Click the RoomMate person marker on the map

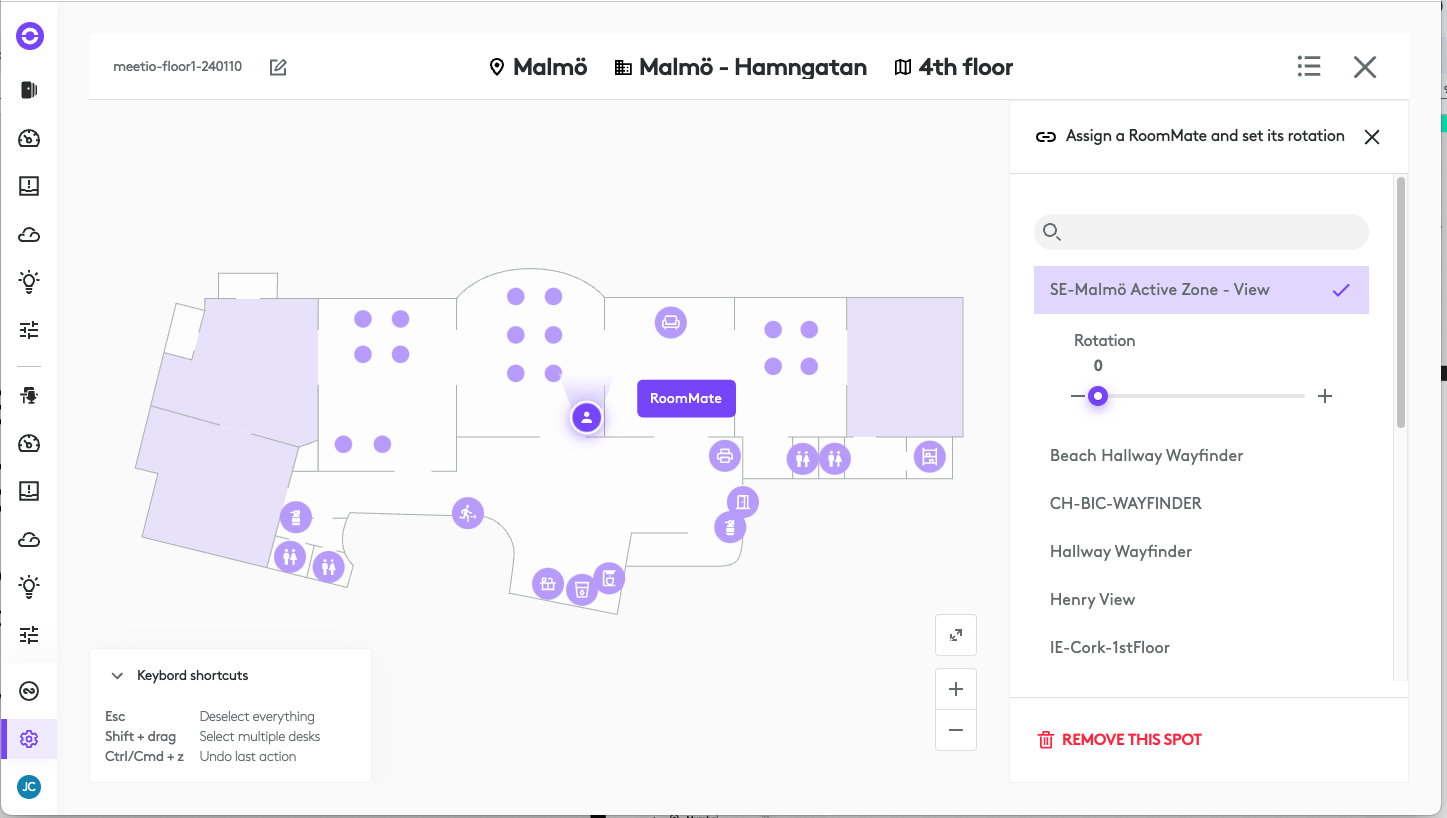pos(587,417)
